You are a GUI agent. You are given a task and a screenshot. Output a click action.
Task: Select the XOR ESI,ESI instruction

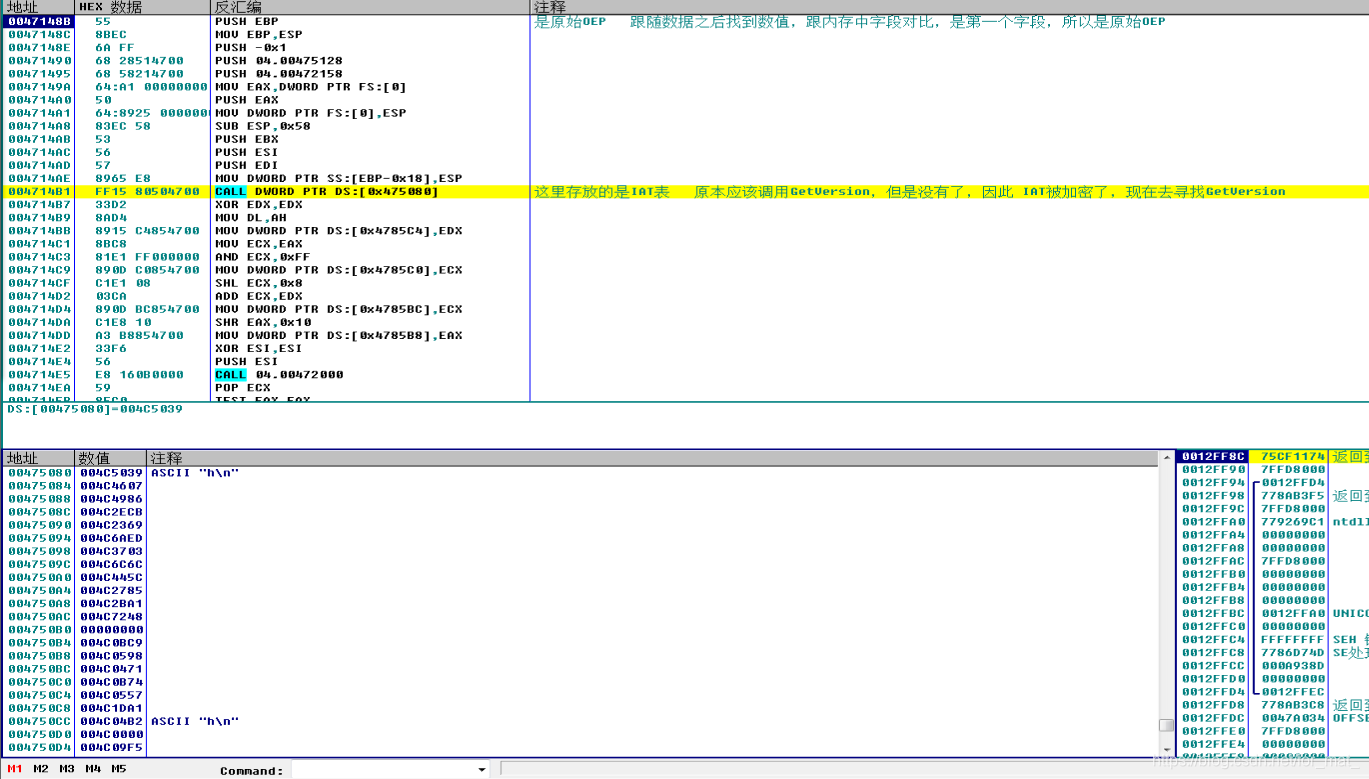(259, 348)
